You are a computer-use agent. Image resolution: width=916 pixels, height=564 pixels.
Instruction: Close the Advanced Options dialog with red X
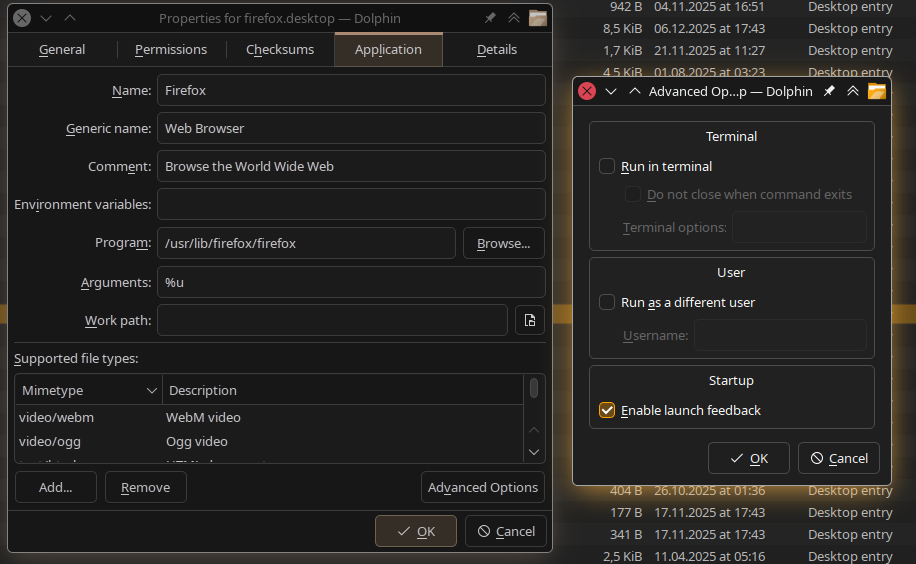587,91
